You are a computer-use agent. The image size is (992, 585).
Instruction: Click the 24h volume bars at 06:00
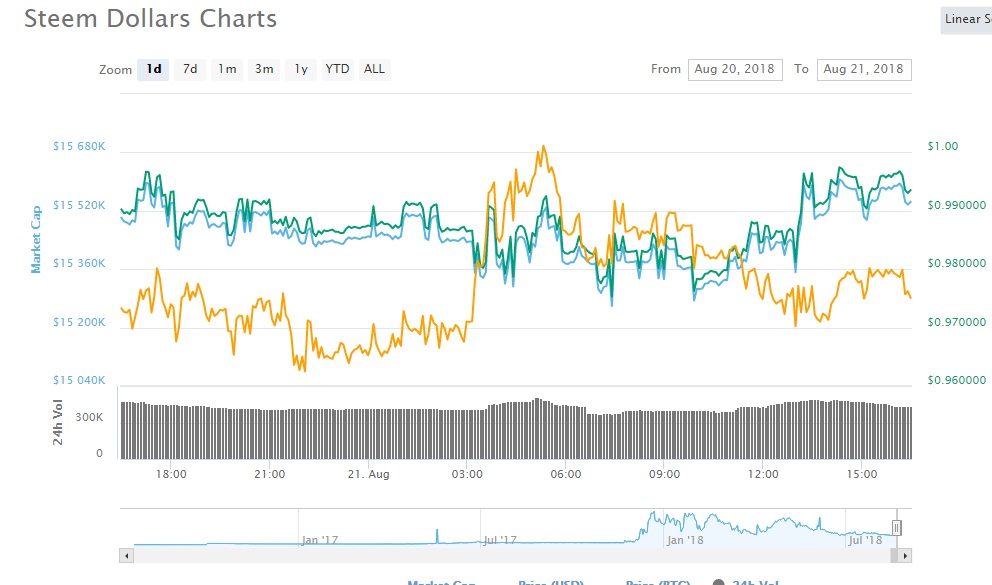566,432
